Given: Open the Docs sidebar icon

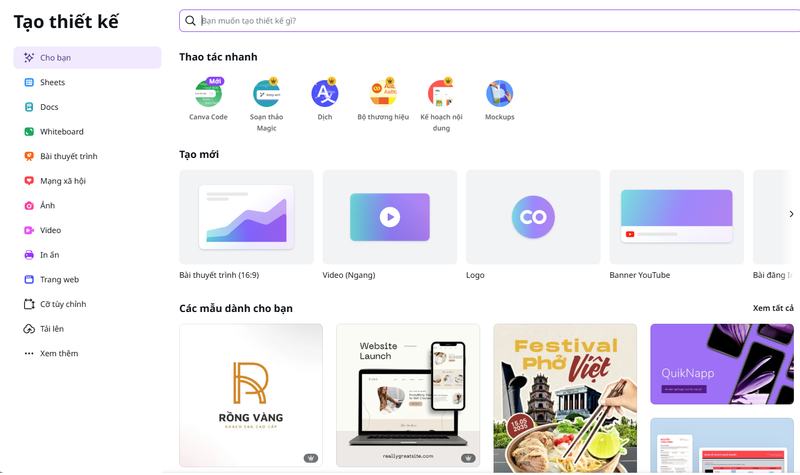Looking at the screenshot, I should pyautogui.click(x=29, y=107).
